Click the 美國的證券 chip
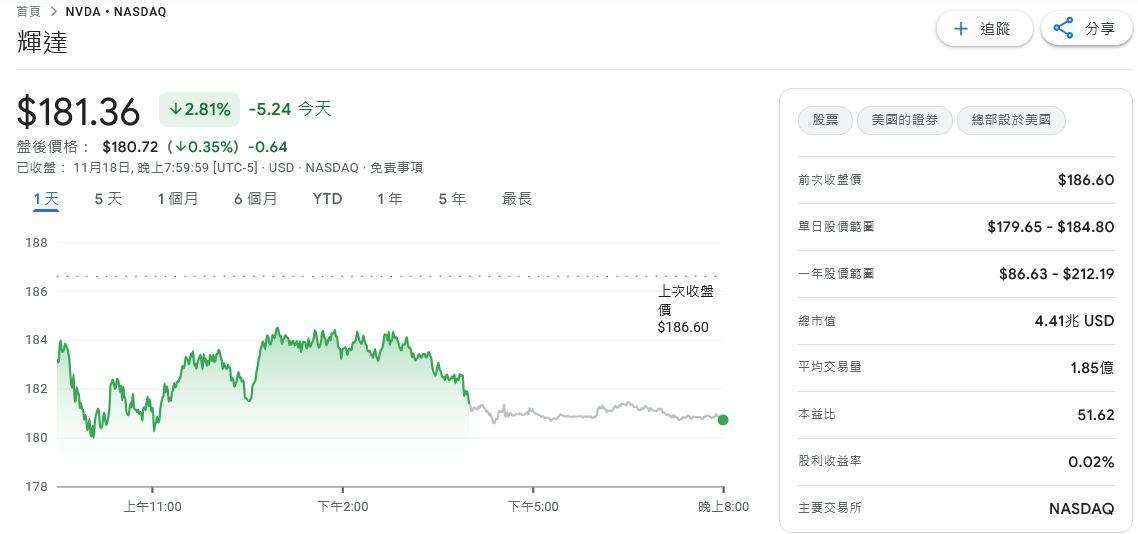This screenshot has width=1138, height=534. (x=904, y=120)
